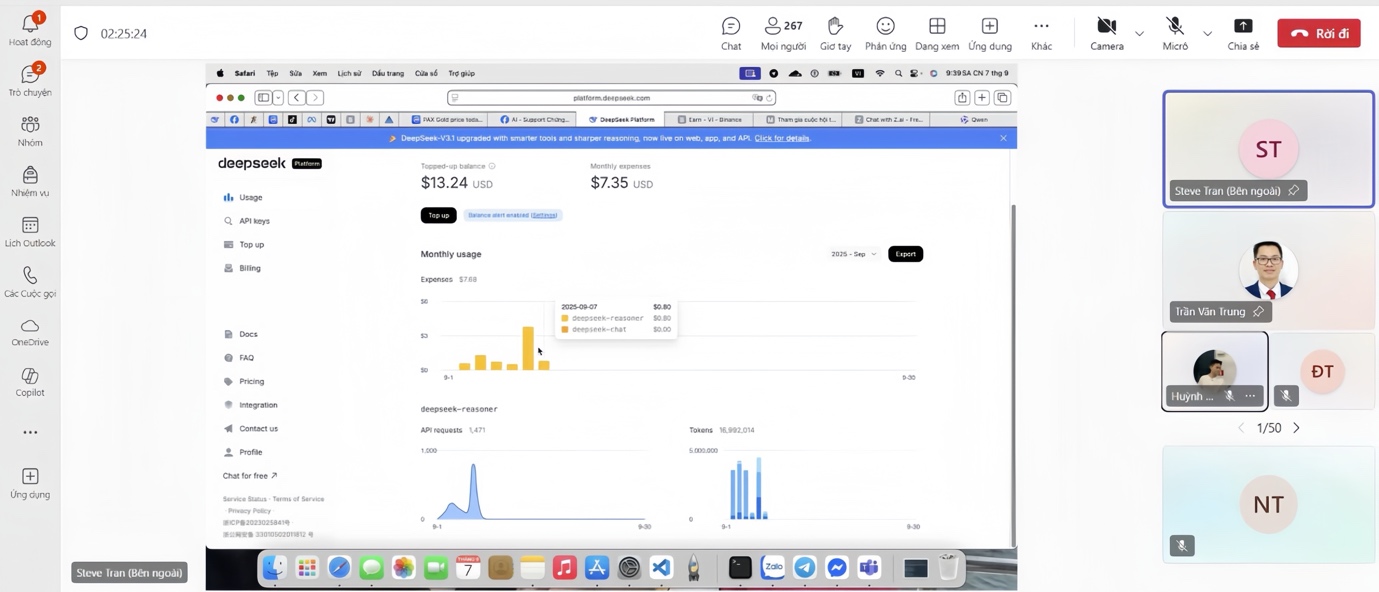
Task: Open the participants list (Mọi người)
Action: 782,33
